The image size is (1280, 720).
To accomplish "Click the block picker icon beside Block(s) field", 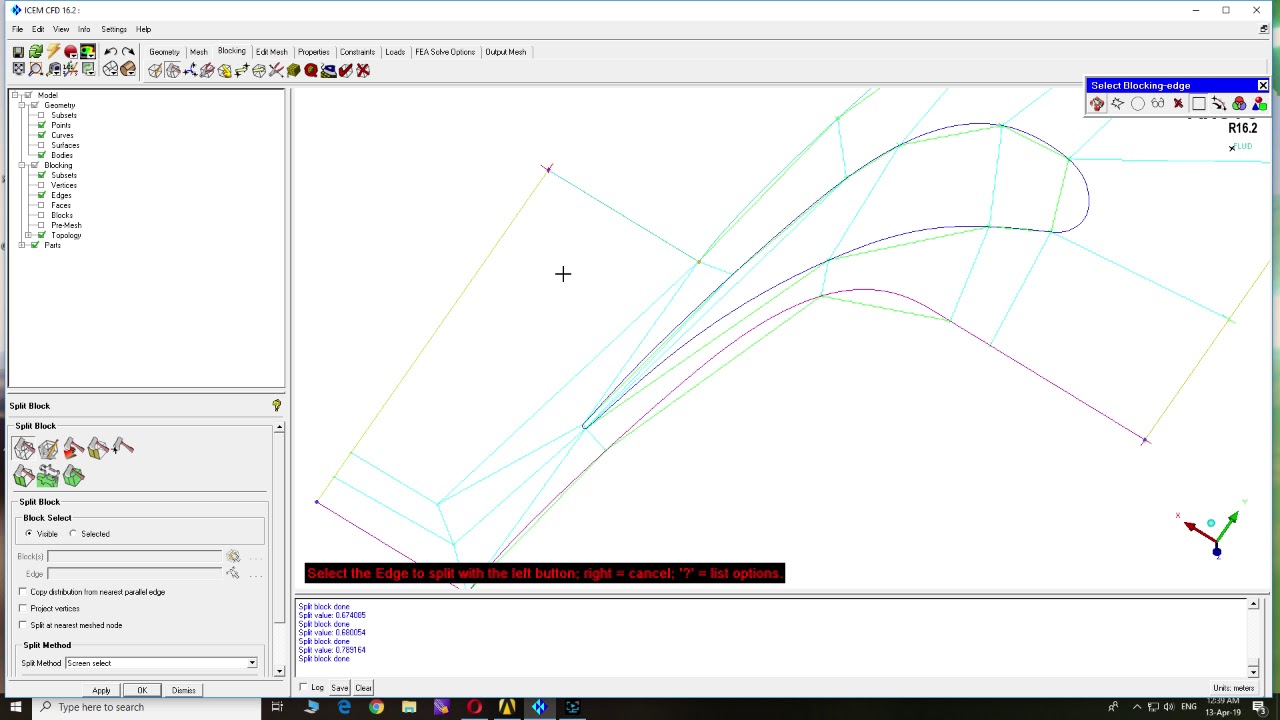I will point(233,556).
